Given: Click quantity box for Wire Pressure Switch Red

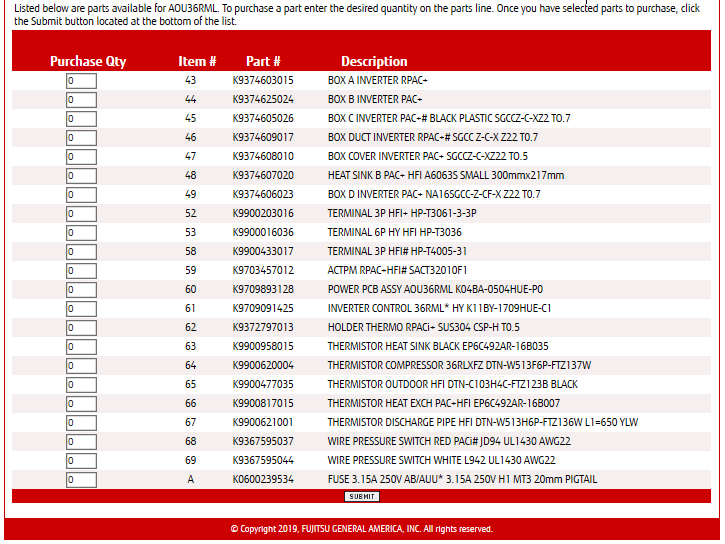Looking at the screenshot, I should (x=81, y=441).
